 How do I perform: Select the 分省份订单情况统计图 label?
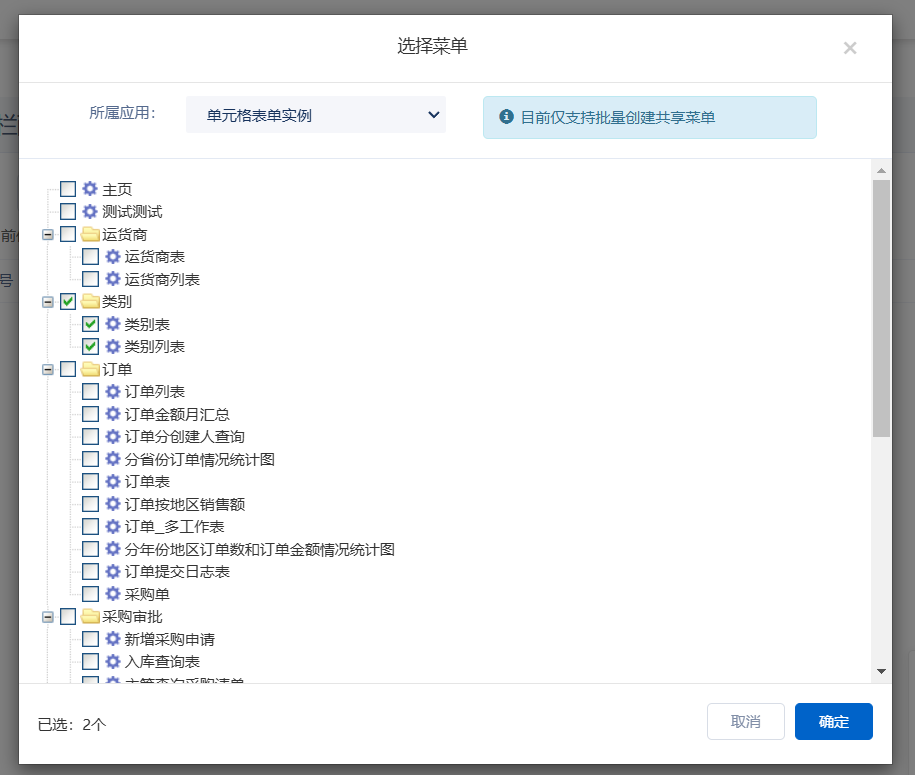(x=200, y=459)
